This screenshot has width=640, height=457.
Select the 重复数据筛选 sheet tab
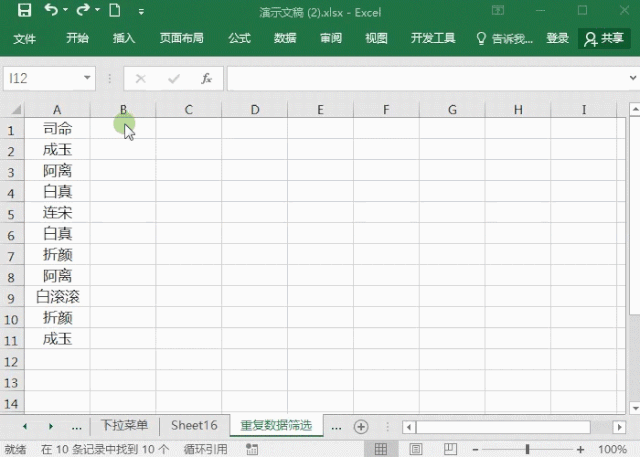pyautogui.click(x=276, y=425)
